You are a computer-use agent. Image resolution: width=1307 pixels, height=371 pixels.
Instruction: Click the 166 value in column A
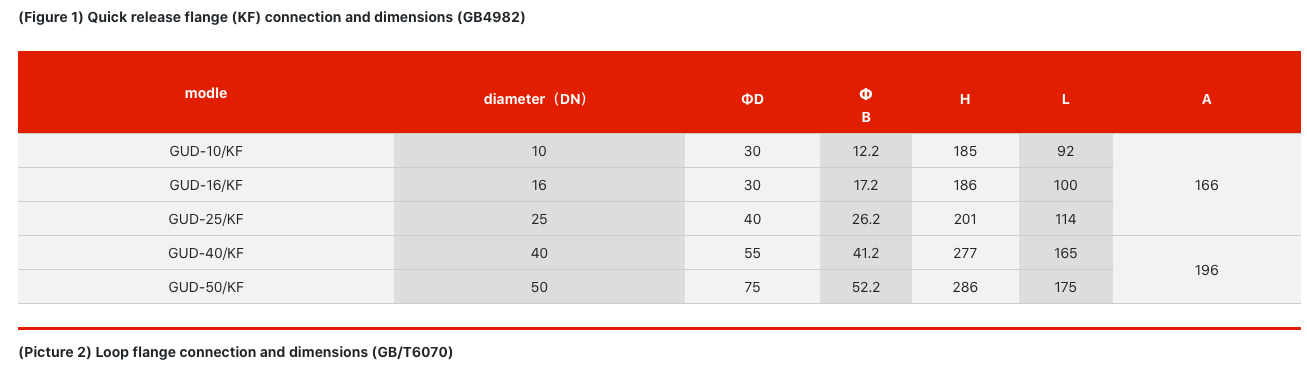[1207, 185]
